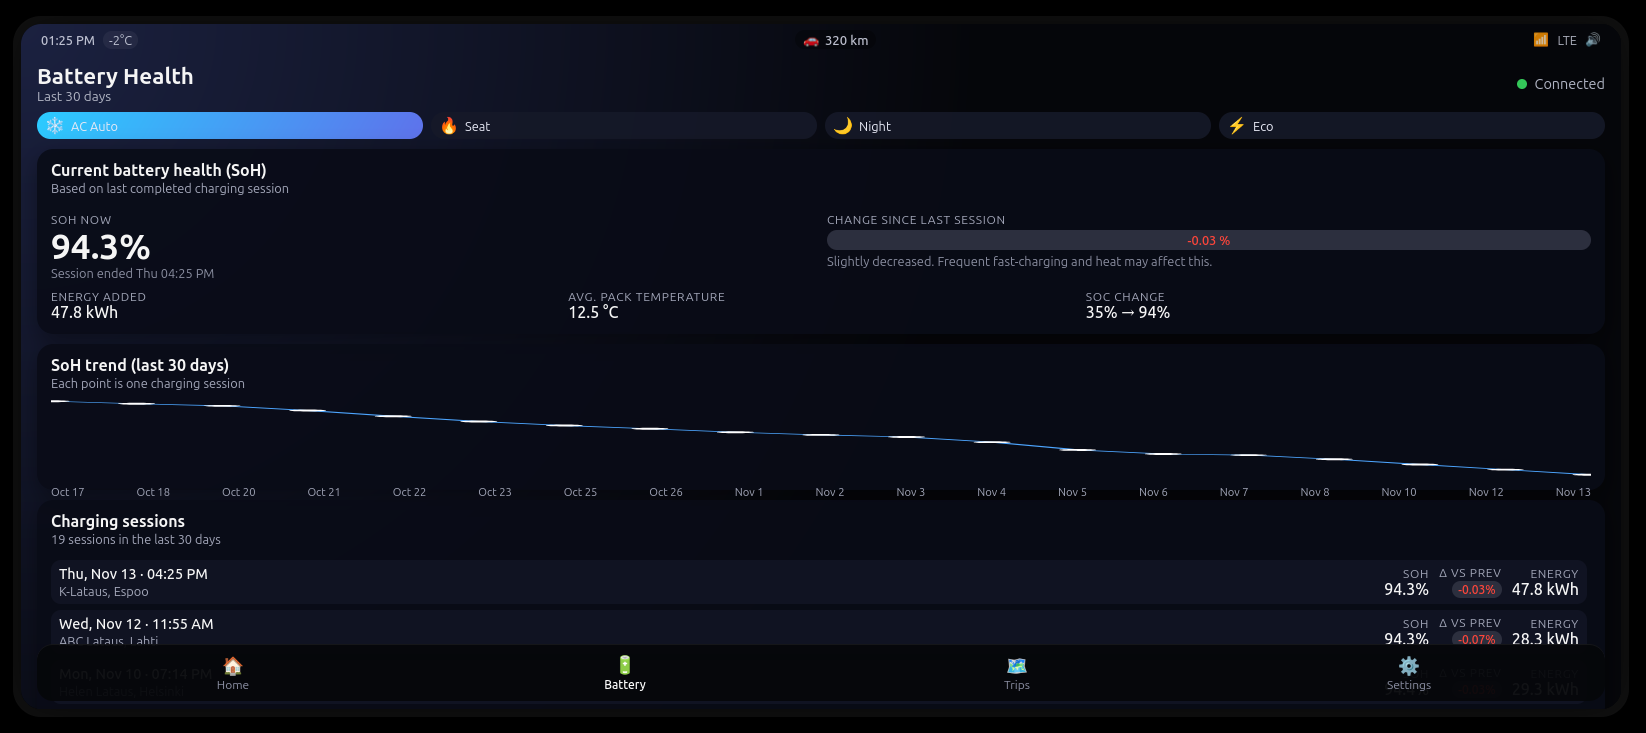Click the green Connected status dot
The height and width of the screenshot is (733, 1646).
point(1522,84)
